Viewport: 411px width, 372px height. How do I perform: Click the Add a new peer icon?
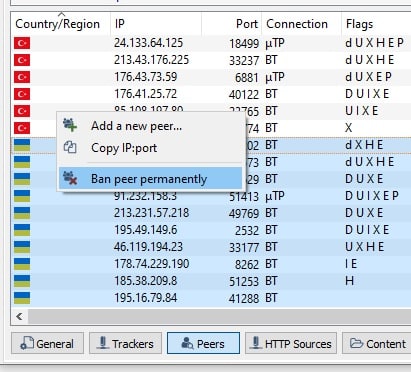point(70,126)
